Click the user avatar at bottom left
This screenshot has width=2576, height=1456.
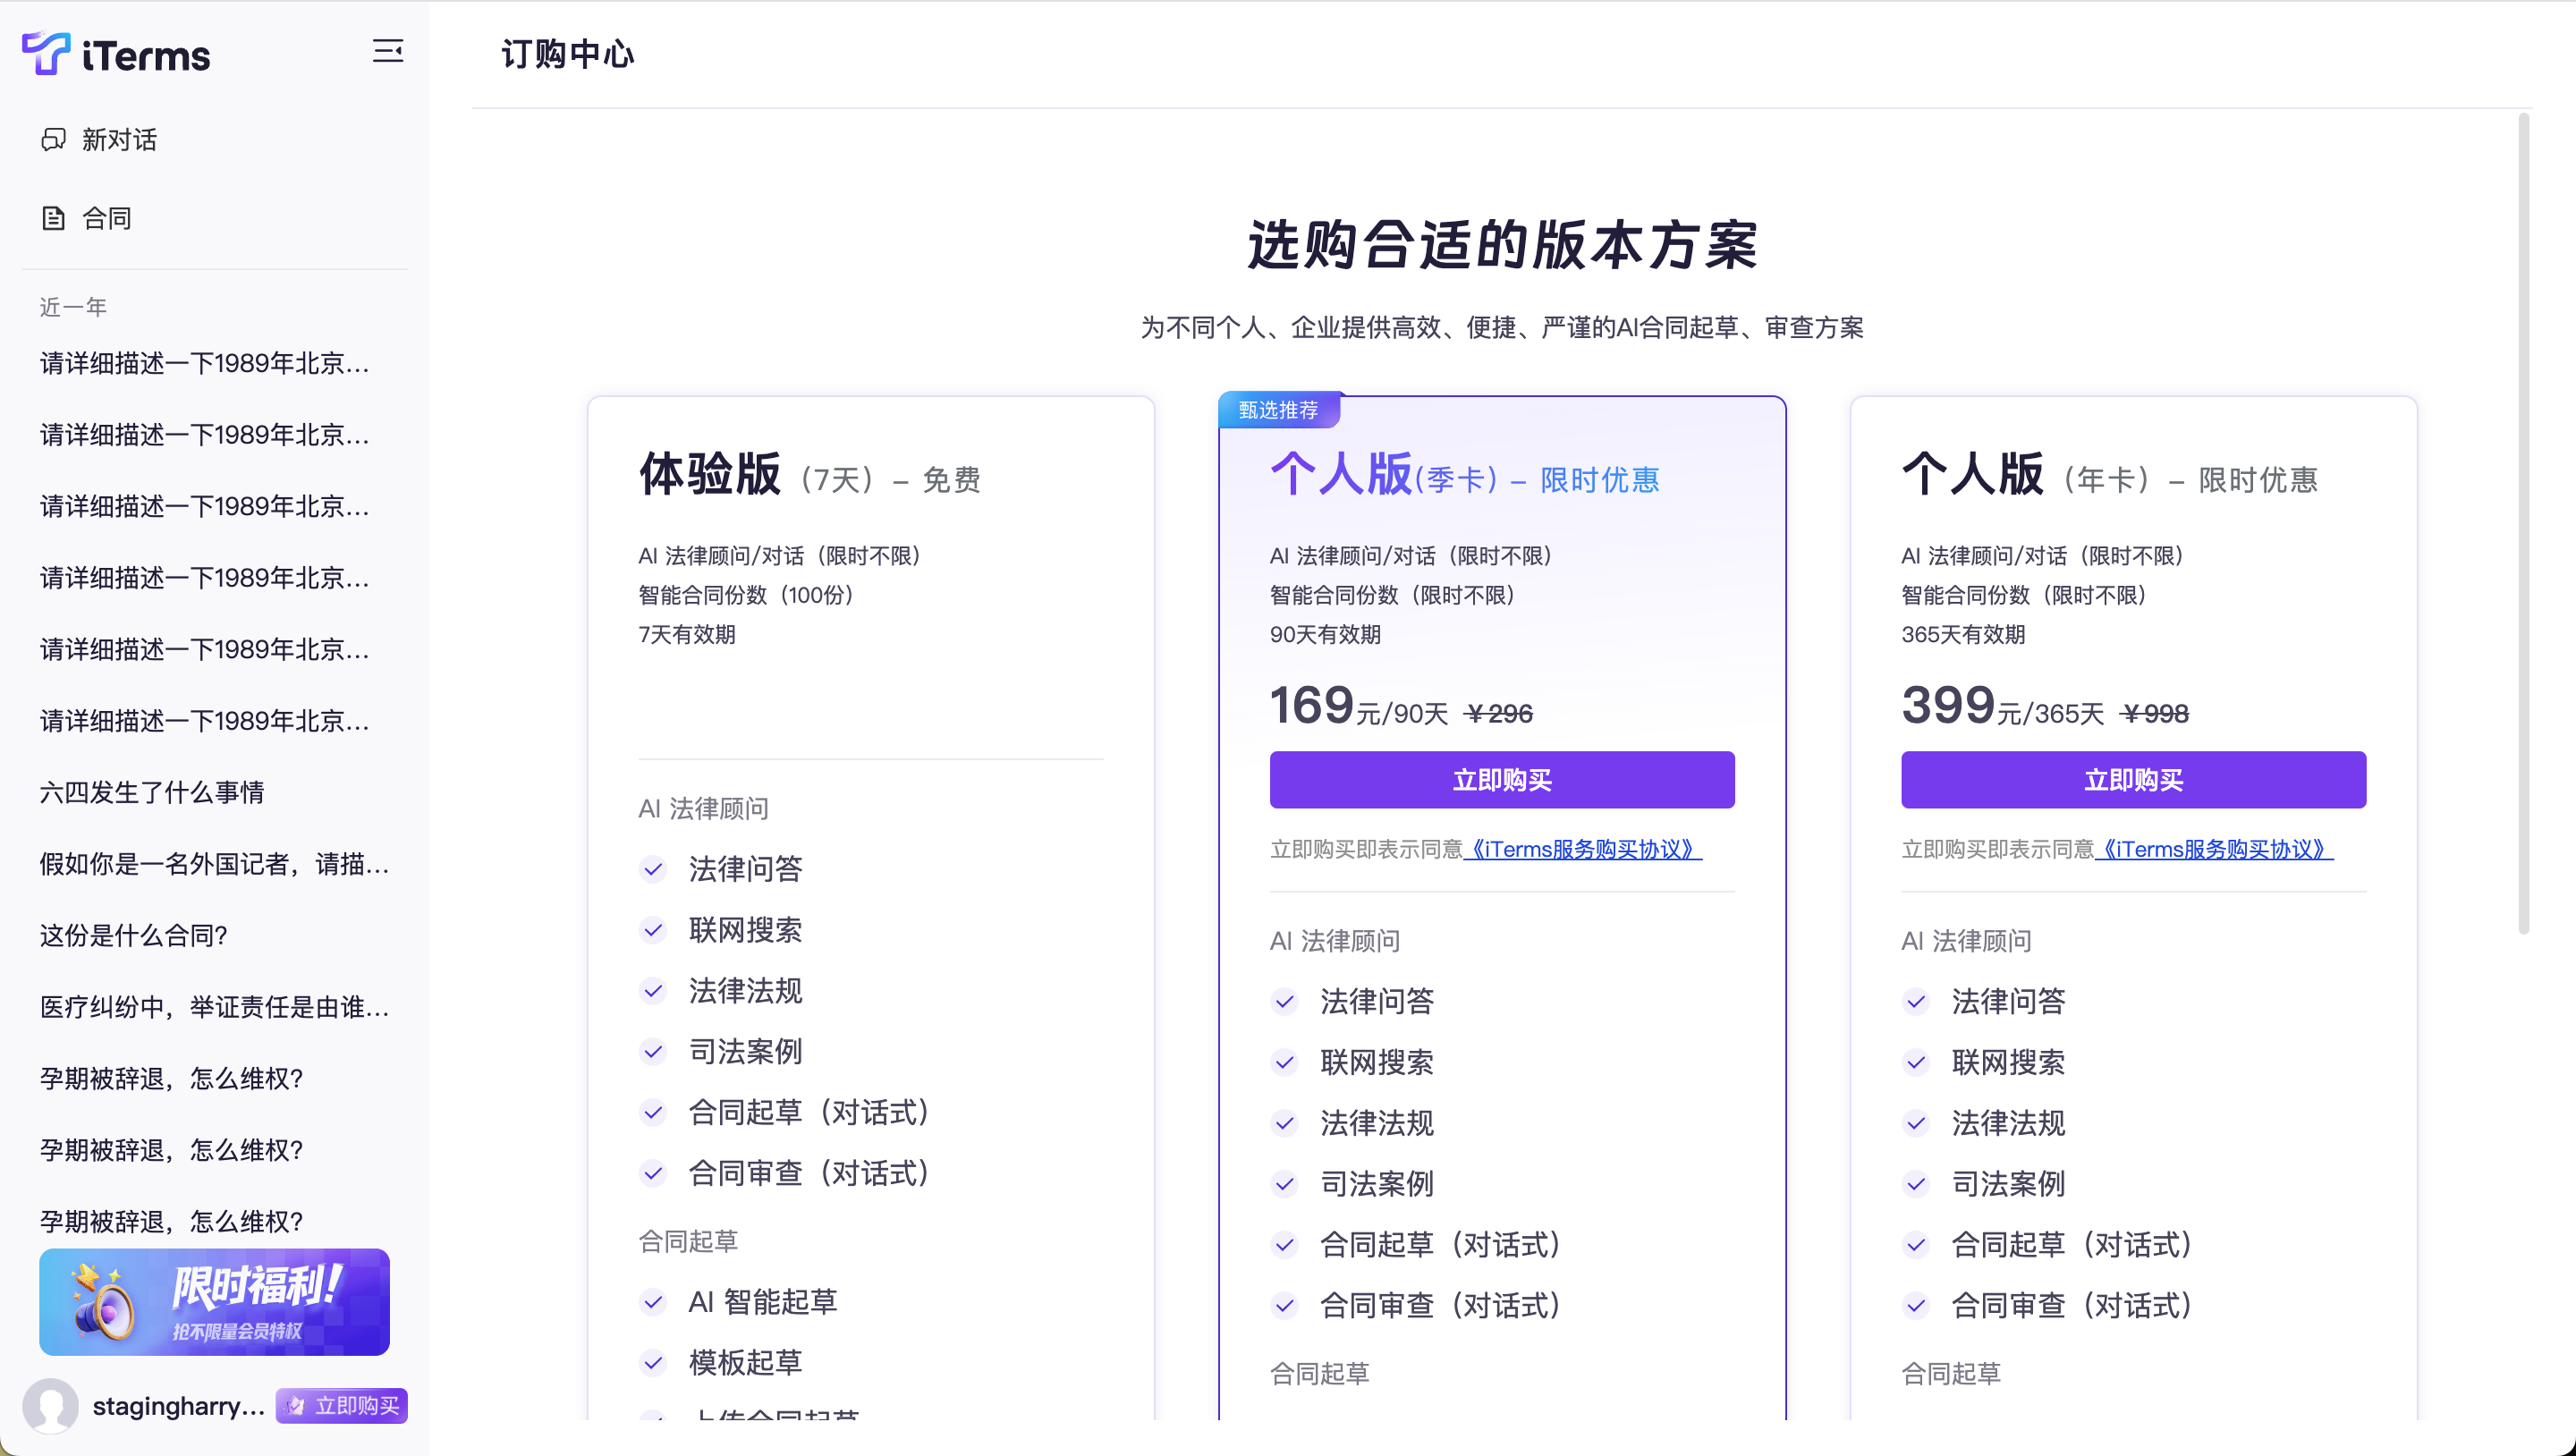pyautogui.click(x=51, y=1405)
